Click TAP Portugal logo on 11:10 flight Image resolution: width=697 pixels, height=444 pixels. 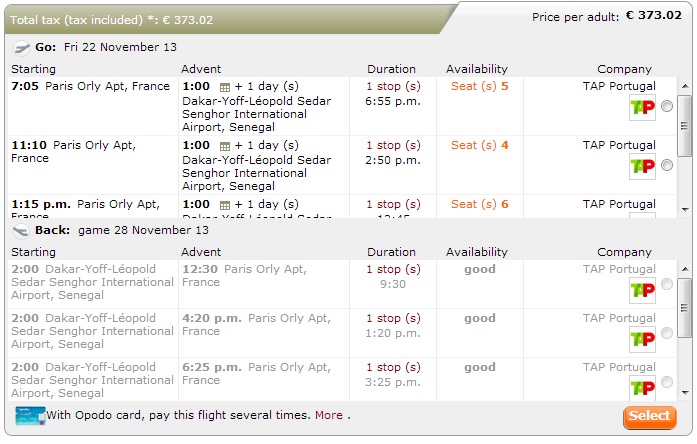[x=642, y=166]
